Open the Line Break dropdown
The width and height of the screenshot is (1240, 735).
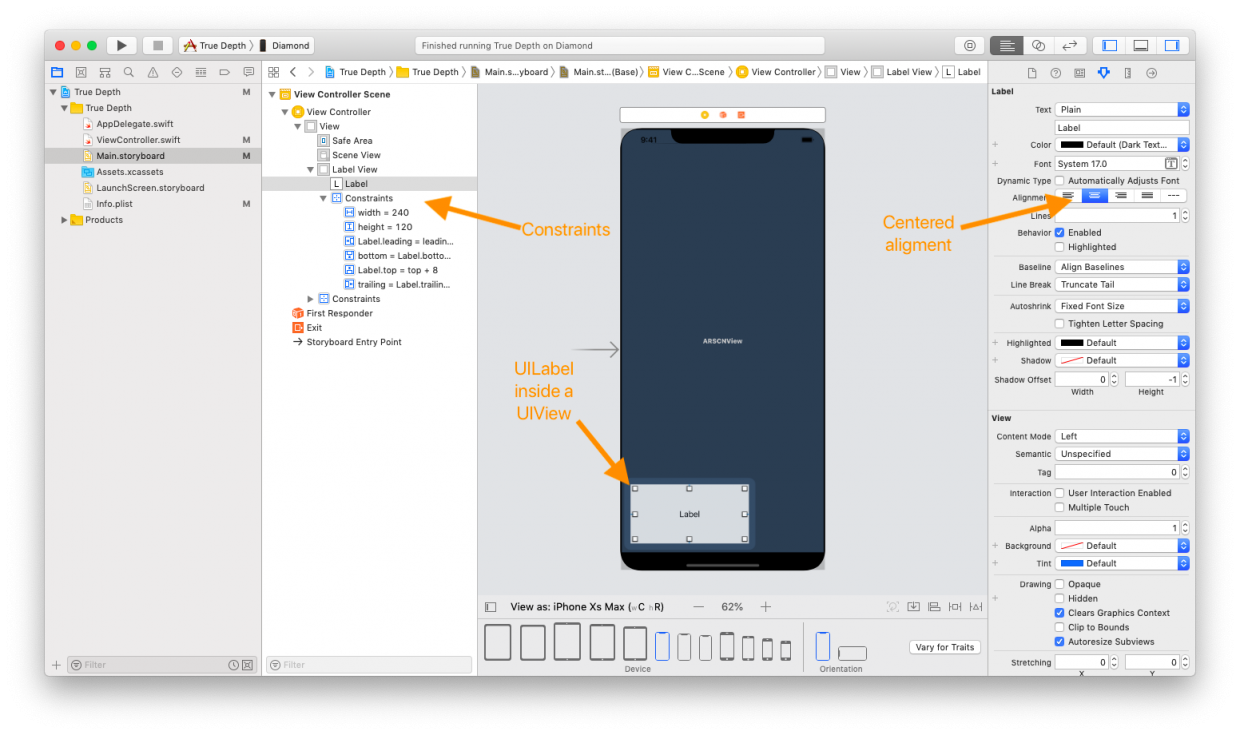pos(1121,285)
